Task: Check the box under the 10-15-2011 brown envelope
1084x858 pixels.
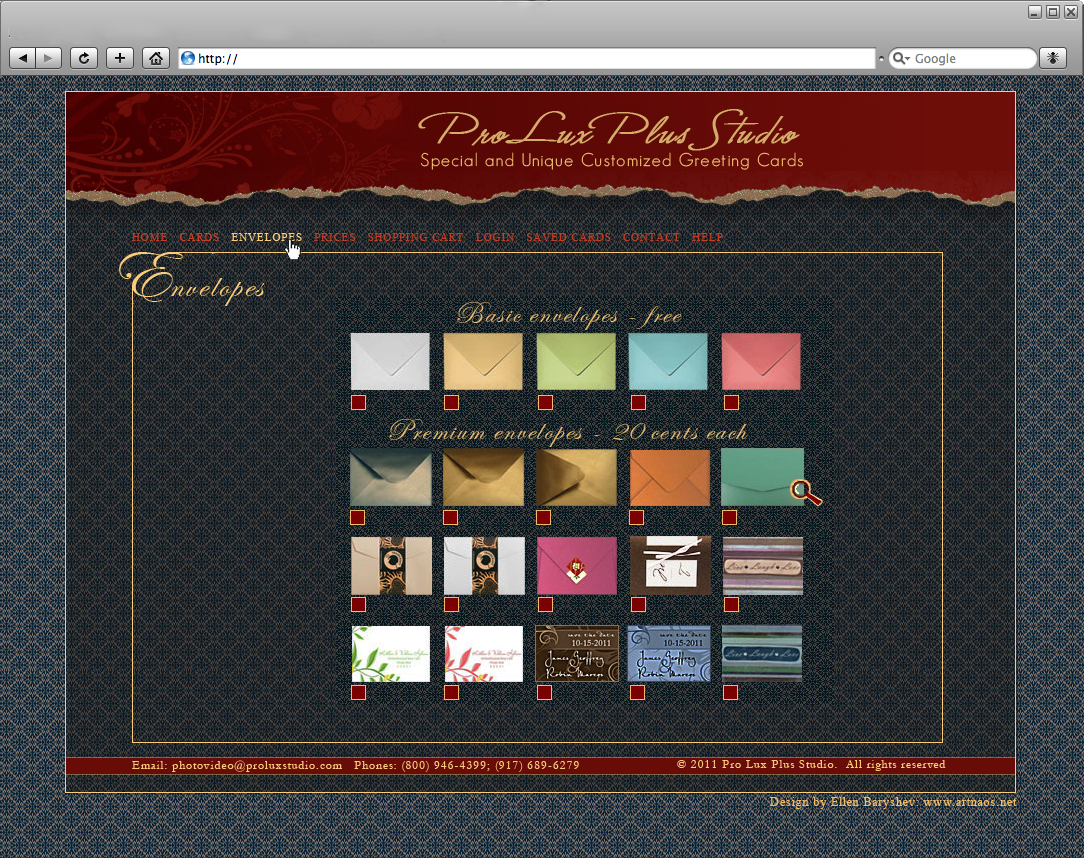Action: click(x=545, y=691)
